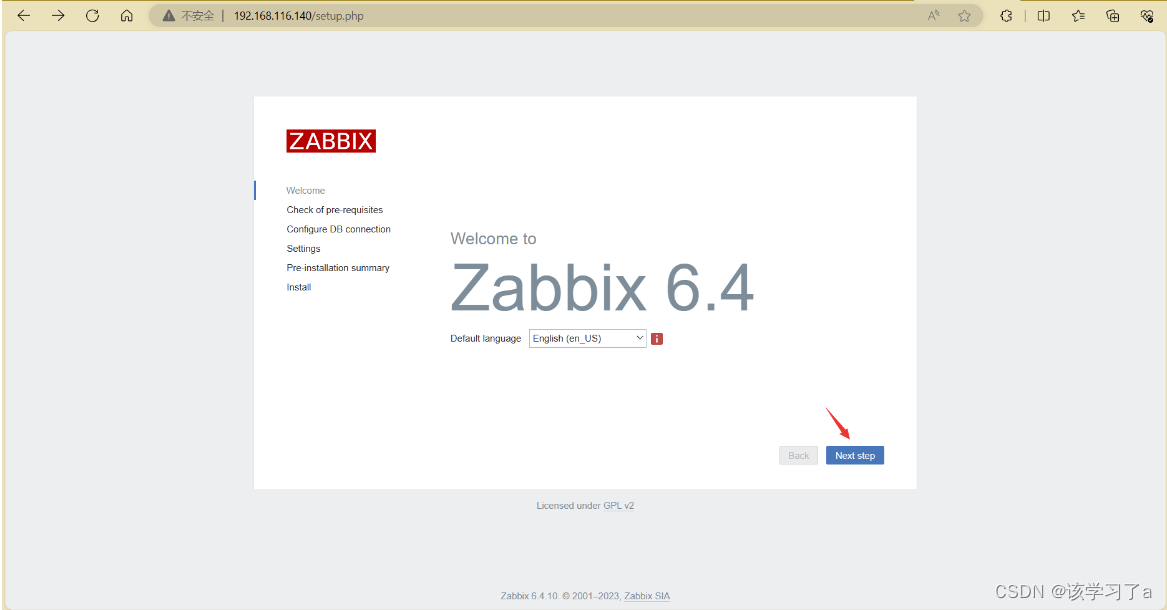The width and height of the screenshot is (1167, 610).
Task: Open the Zabbix SIA link
Action: point(647,596)
